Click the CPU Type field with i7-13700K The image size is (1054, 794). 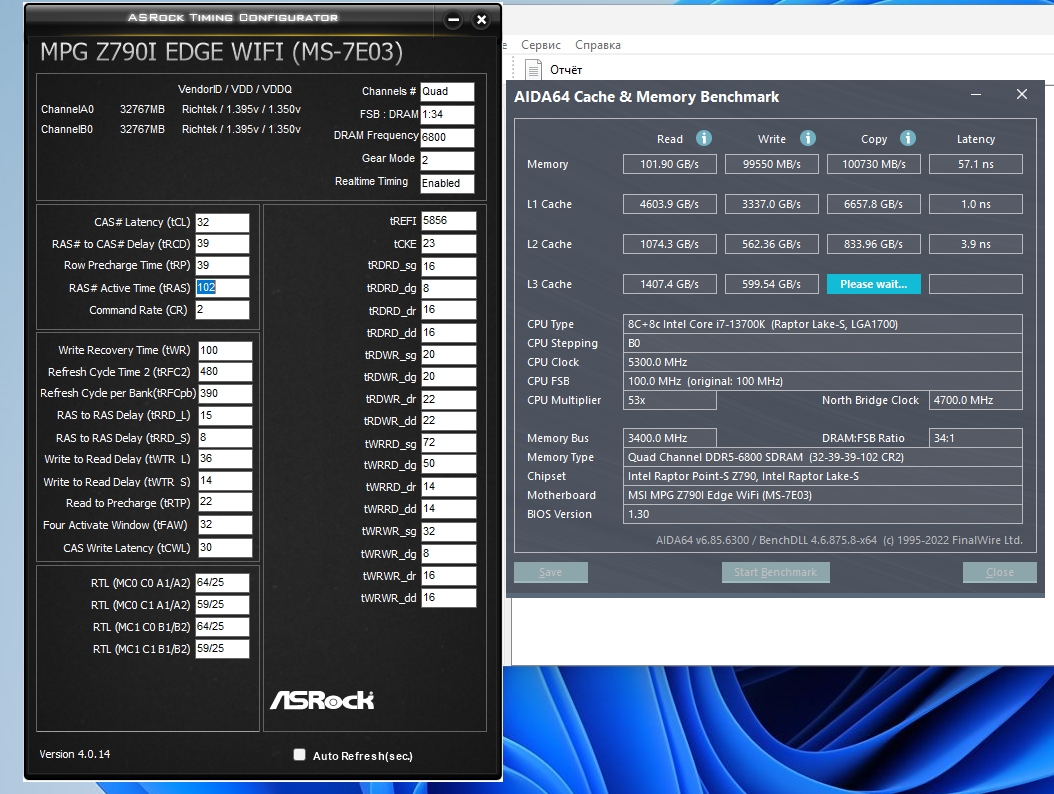tap(823, 324)
